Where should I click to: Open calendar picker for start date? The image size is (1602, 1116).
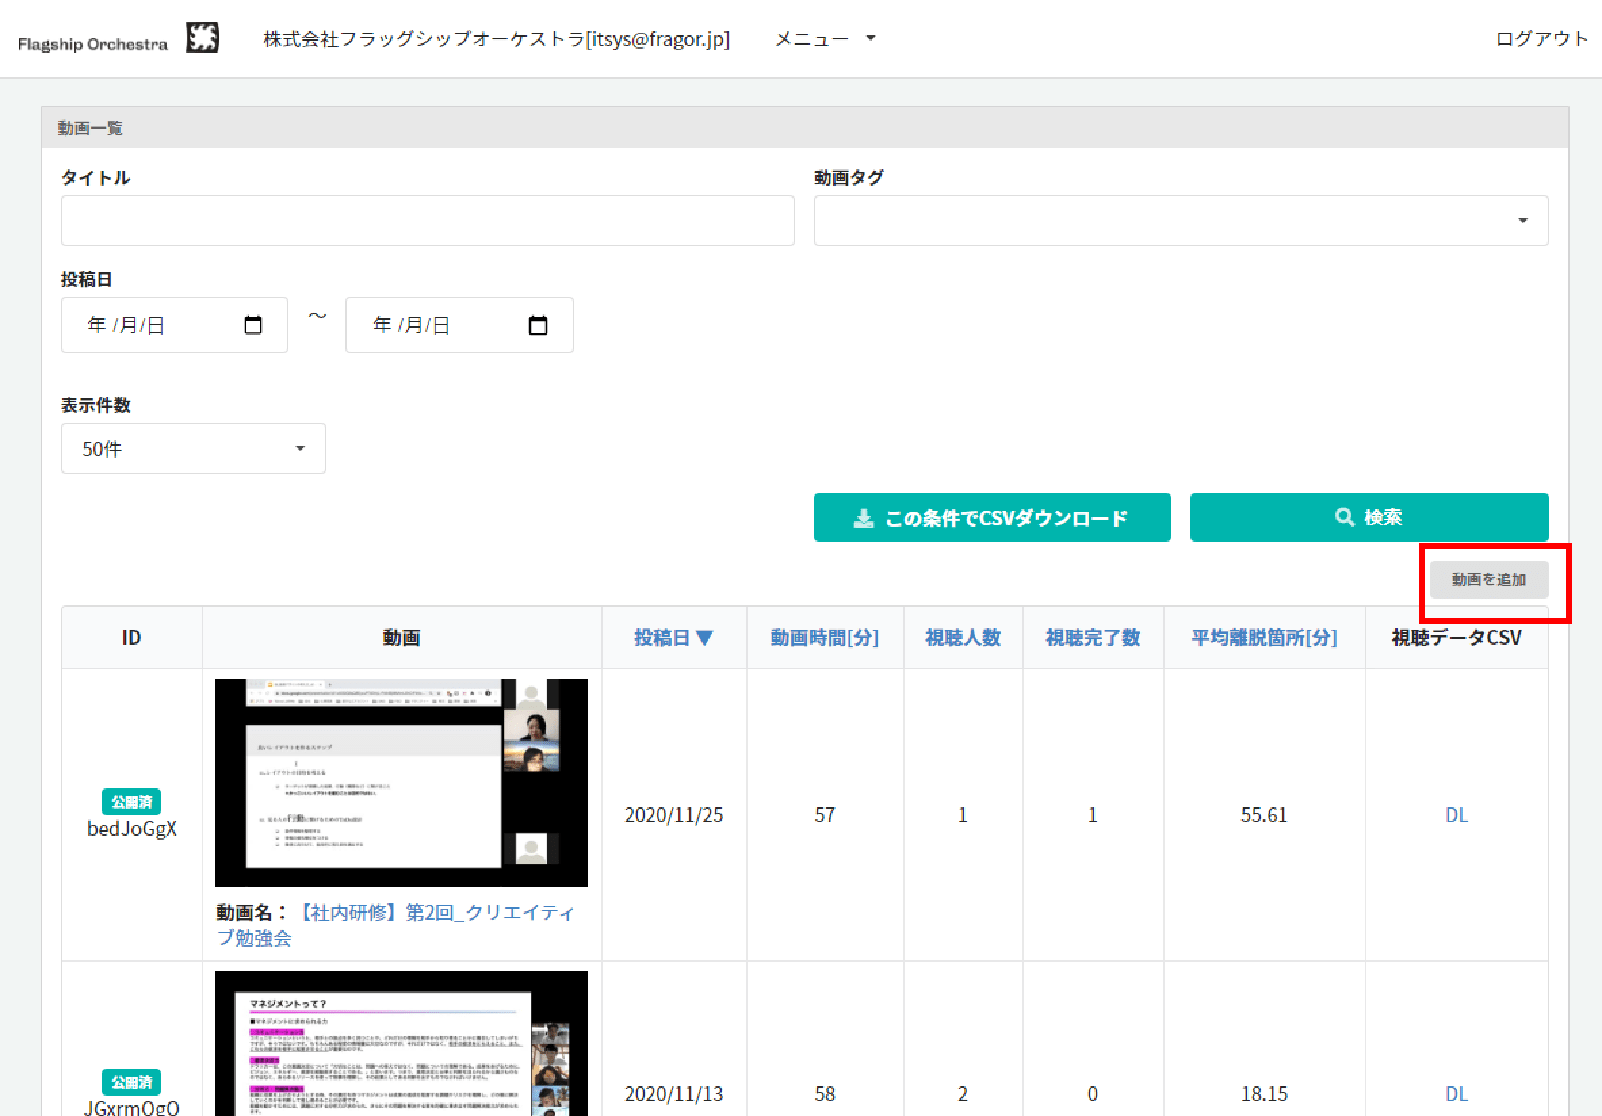[x=253, y=325]
